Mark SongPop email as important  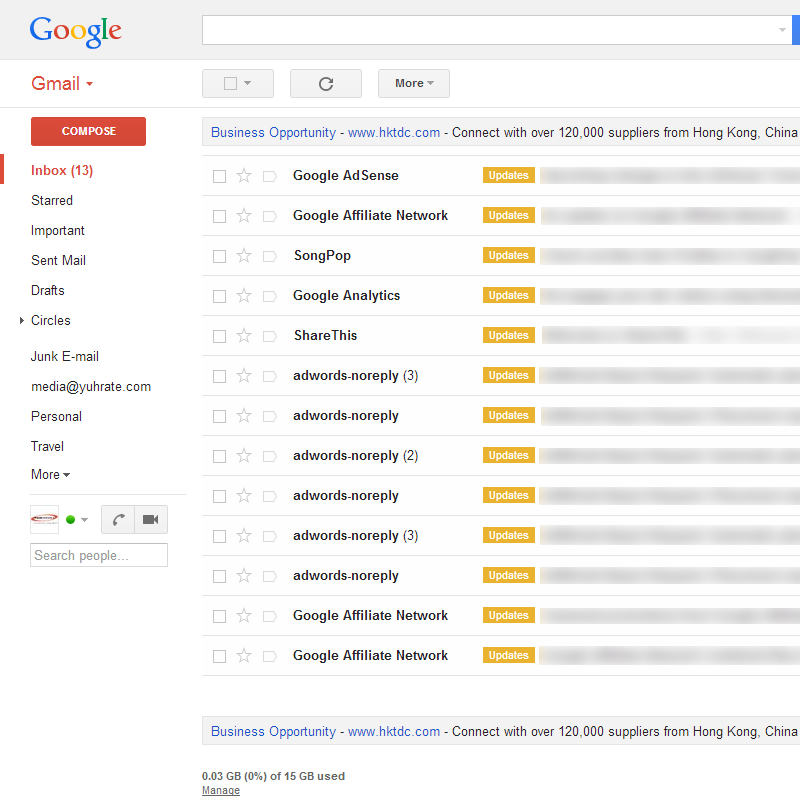coord(269,256)
